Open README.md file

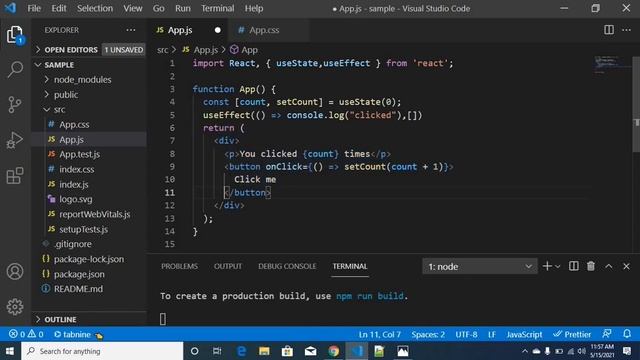click(x=78, y=289)
